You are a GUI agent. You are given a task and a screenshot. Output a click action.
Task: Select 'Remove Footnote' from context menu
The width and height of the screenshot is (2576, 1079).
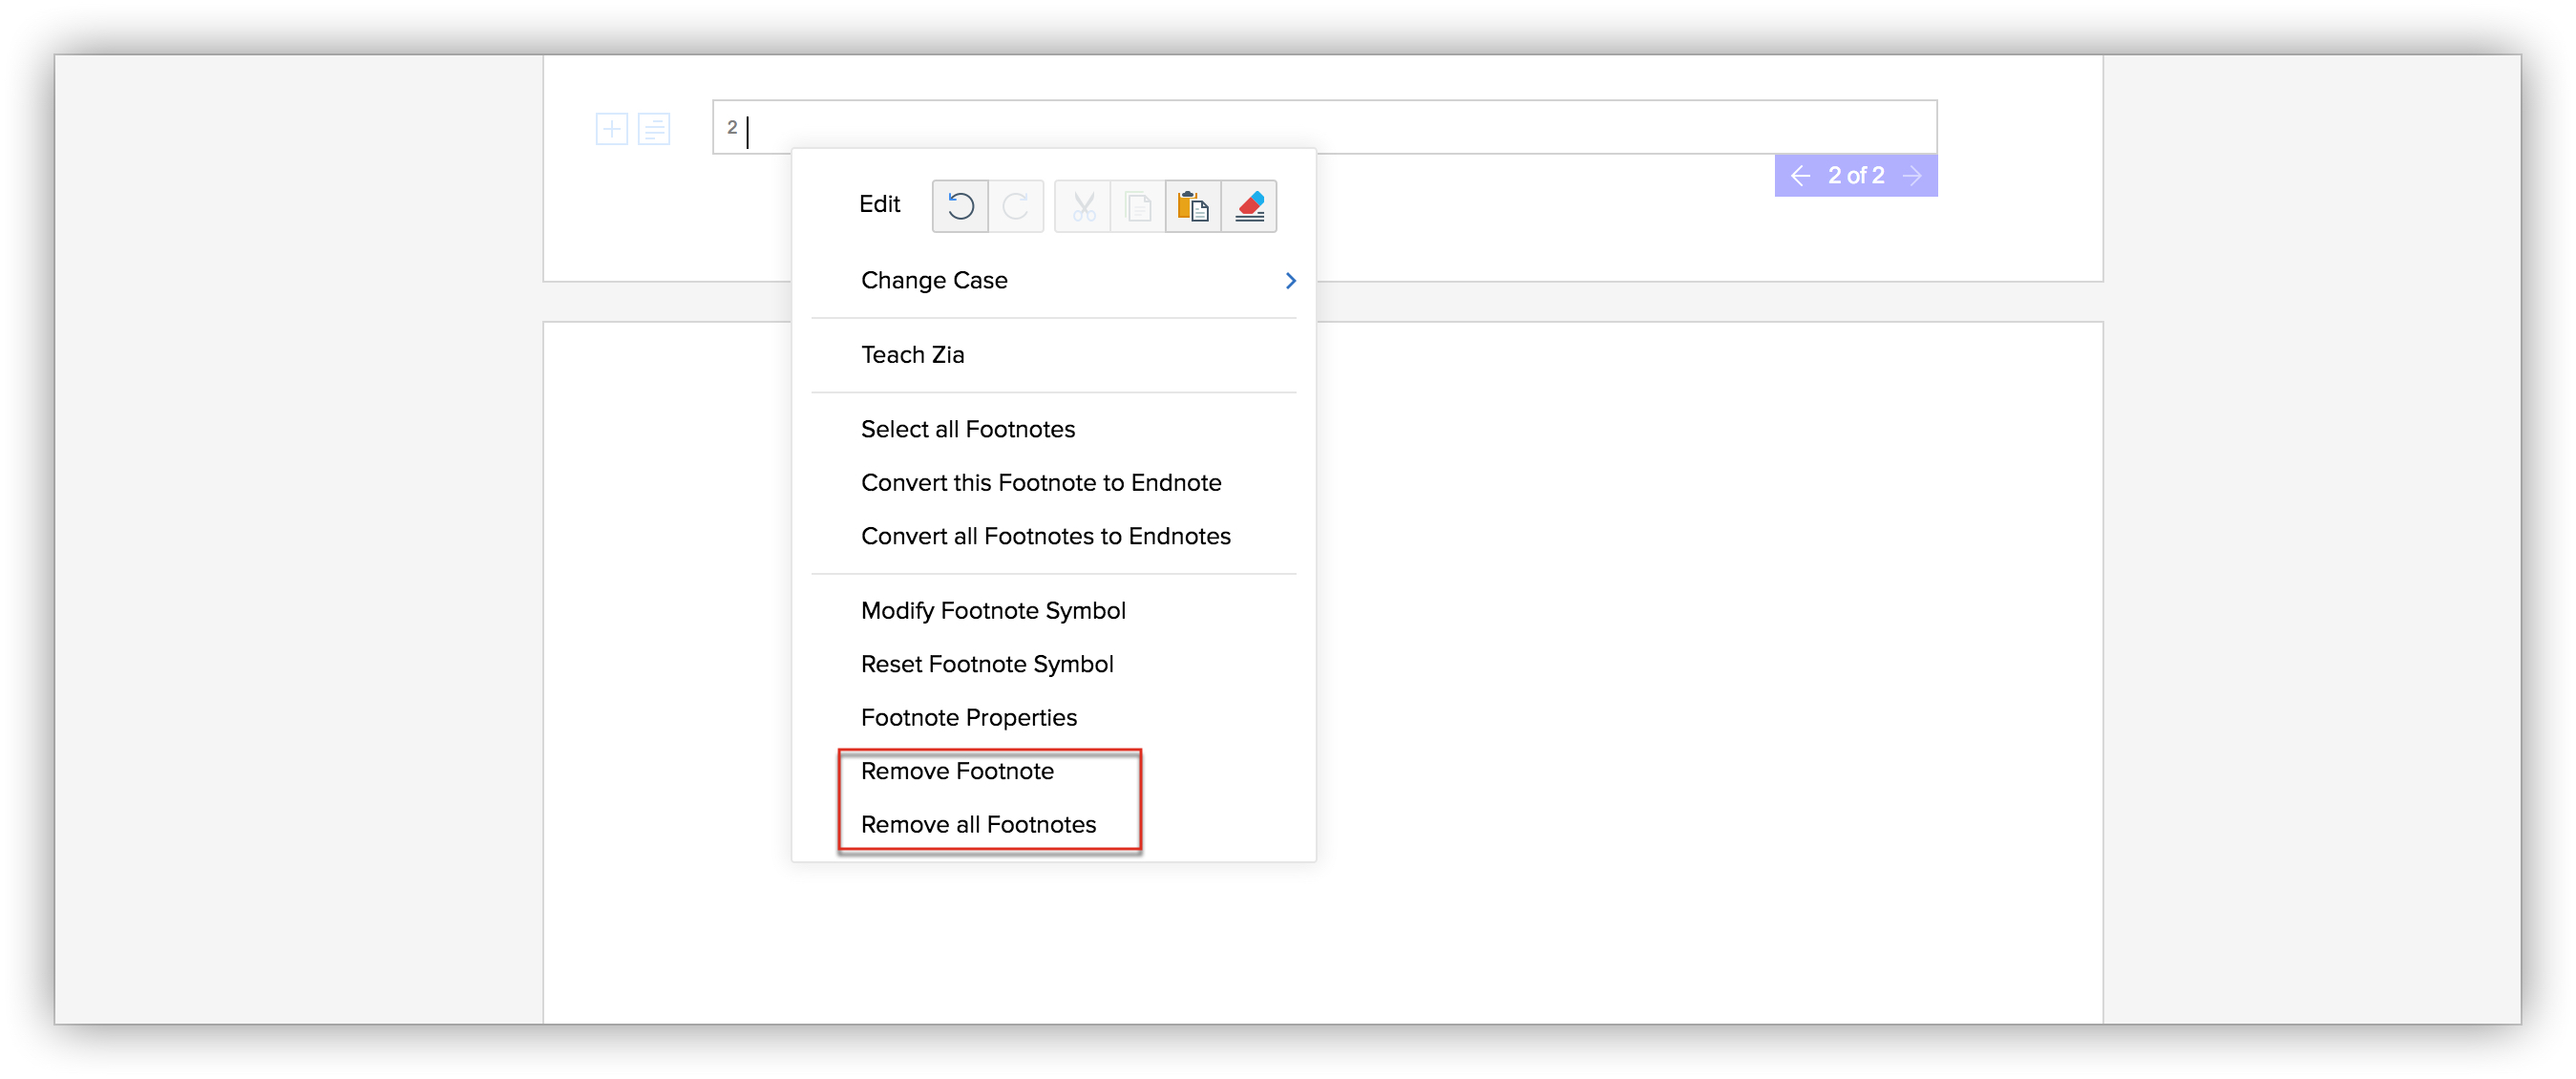(956, 772)
